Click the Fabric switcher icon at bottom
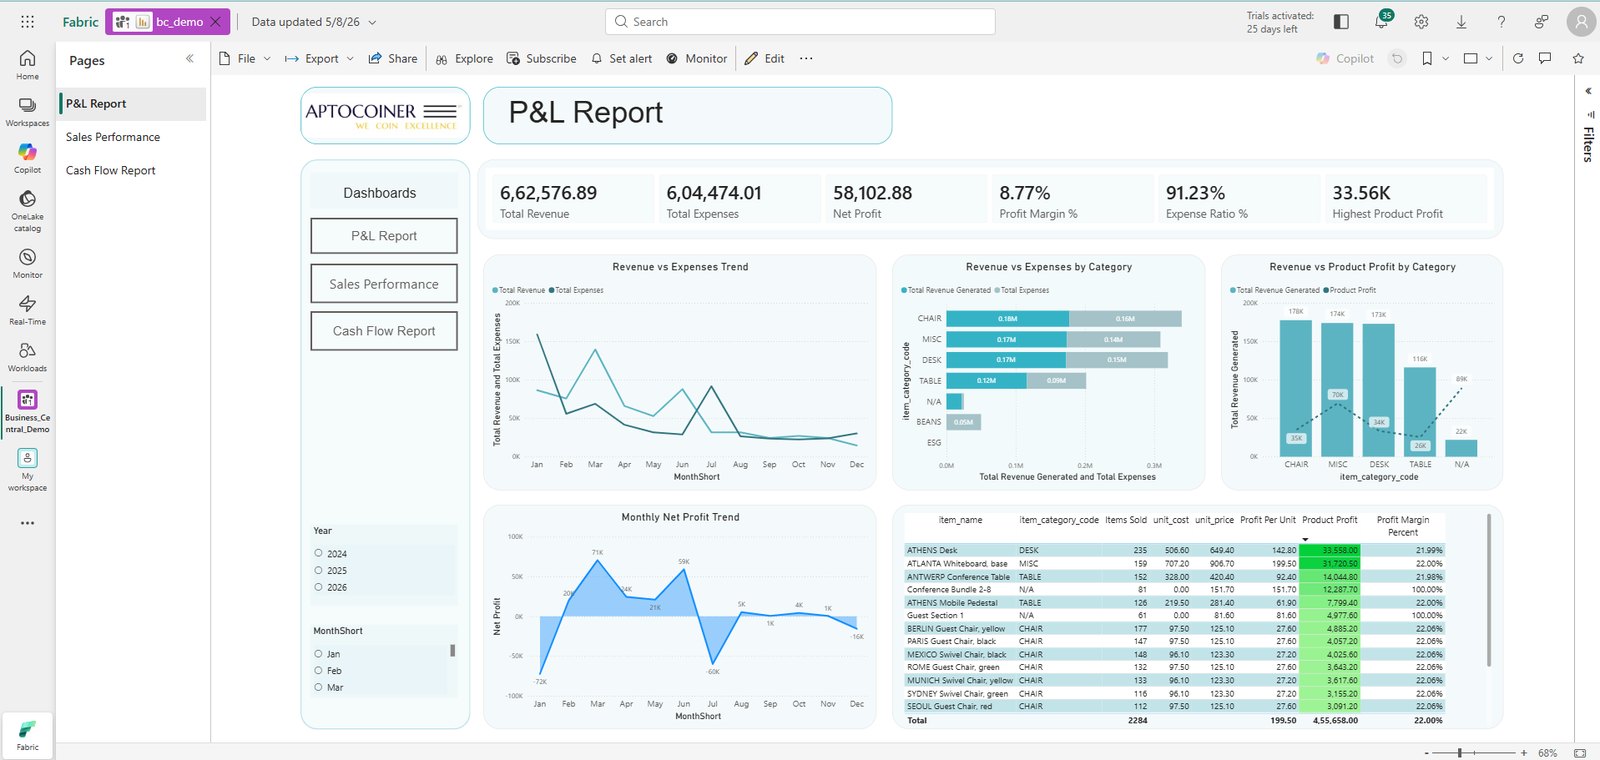The width and height of the screenshot is (1600, 760). click(x=27, y=736)
